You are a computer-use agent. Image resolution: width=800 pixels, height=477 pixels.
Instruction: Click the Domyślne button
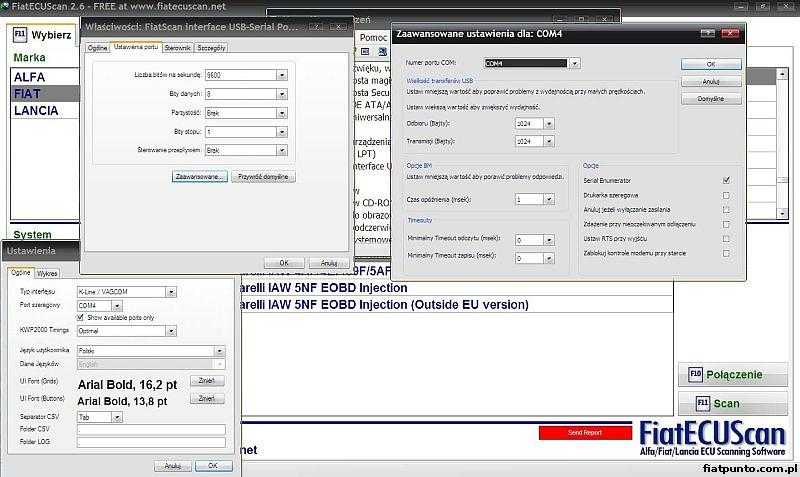tap(711, 99)
